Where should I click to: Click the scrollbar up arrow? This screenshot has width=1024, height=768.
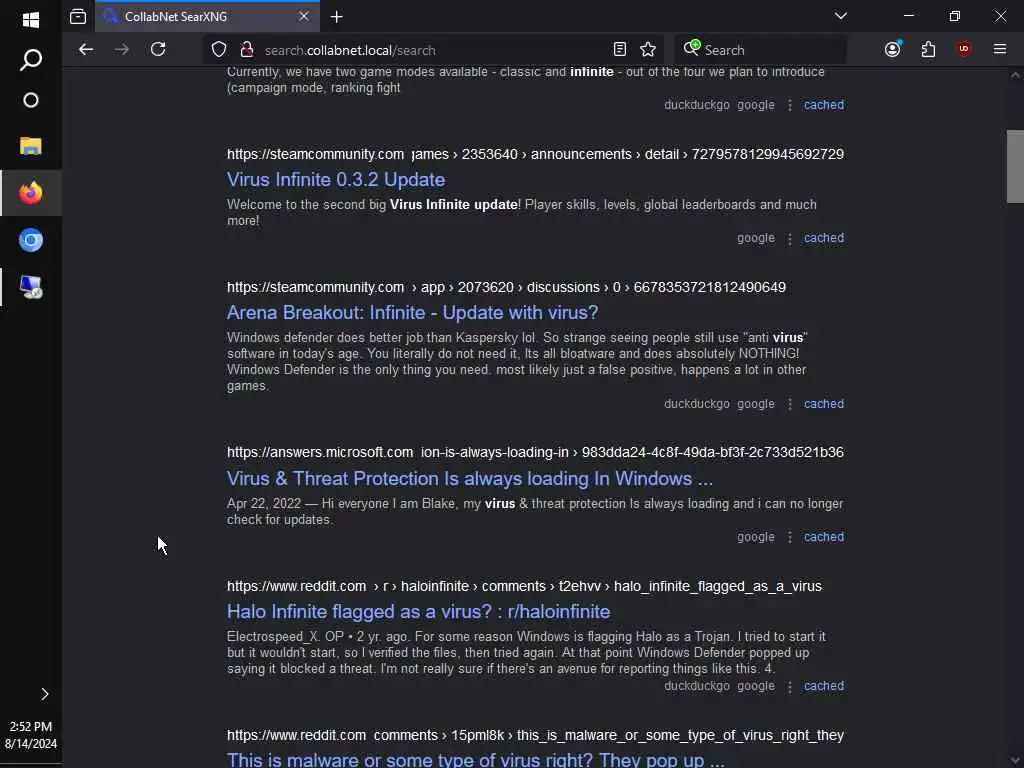coord(1015,75)
